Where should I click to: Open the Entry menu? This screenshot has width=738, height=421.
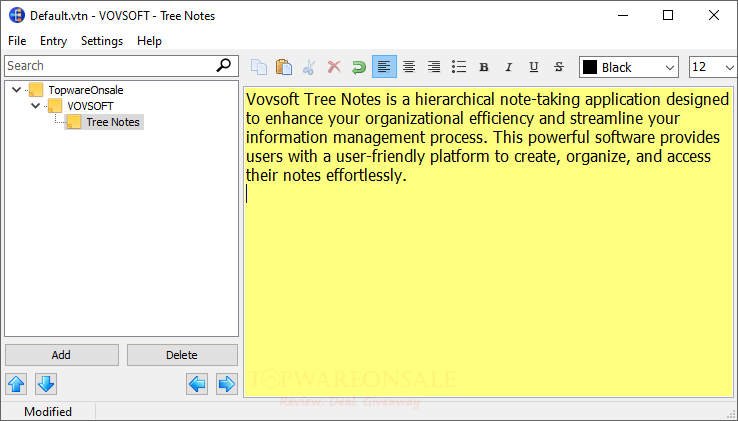click(53, 41)
